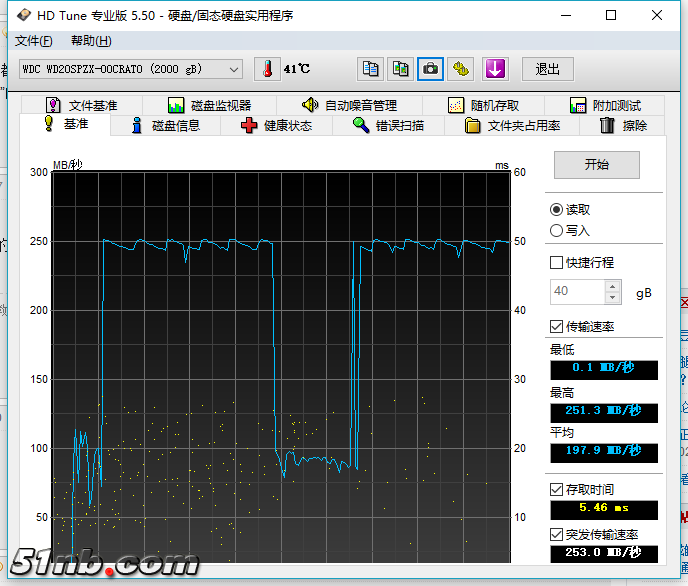Toggle the 传输速率 checkbox
The width and height of the screenshot is (688, 586).
tap(557, 327)
